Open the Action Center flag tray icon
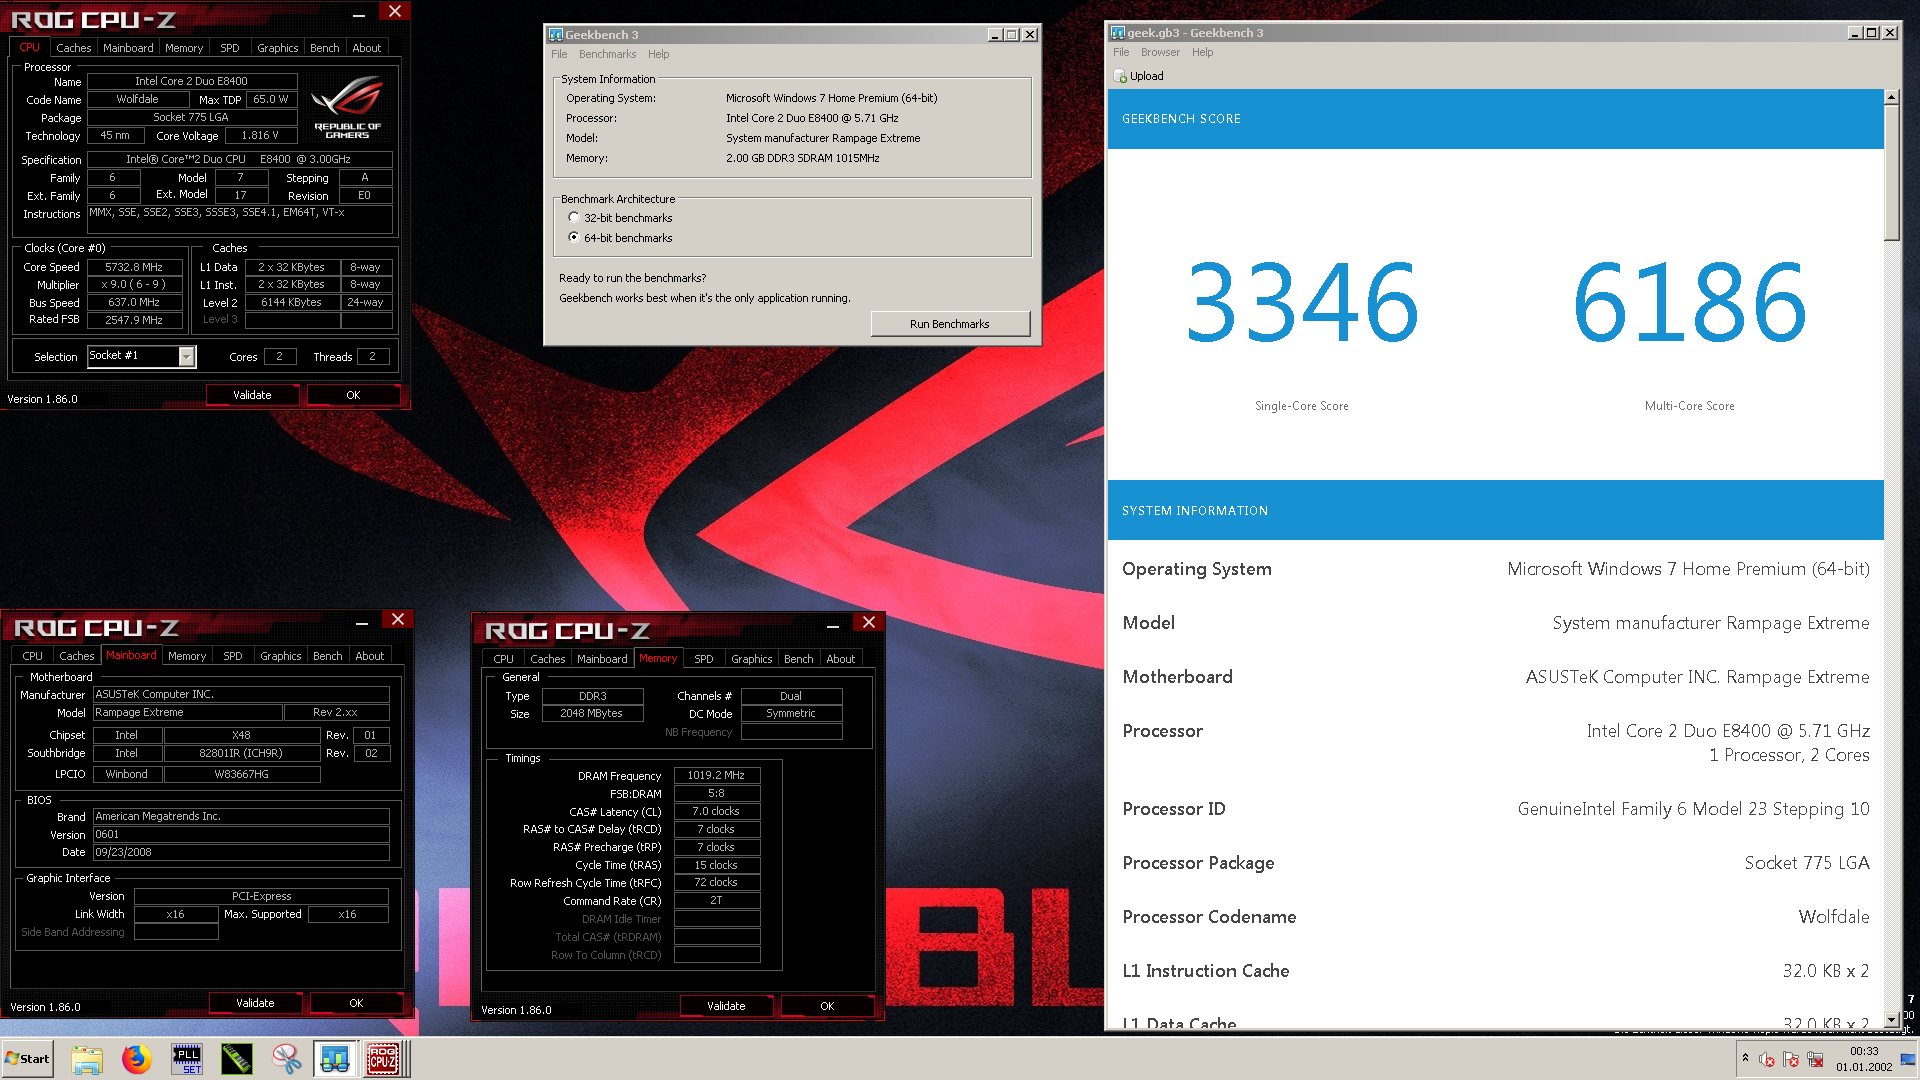1920x1080 pixels. tap(1791, 1060)
